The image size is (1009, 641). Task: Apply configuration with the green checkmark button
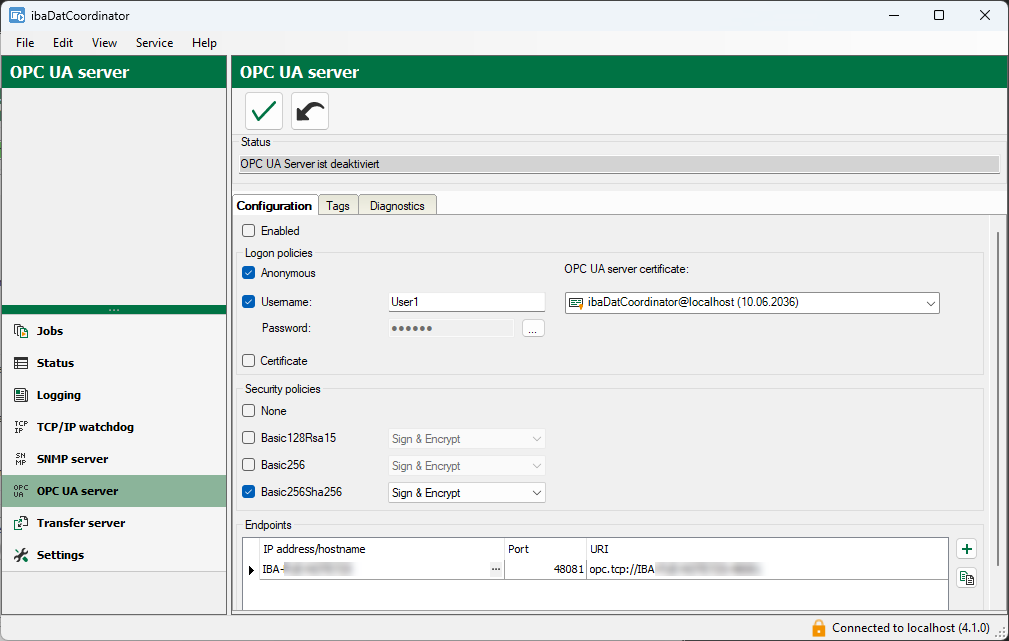(x=264, y=111)
